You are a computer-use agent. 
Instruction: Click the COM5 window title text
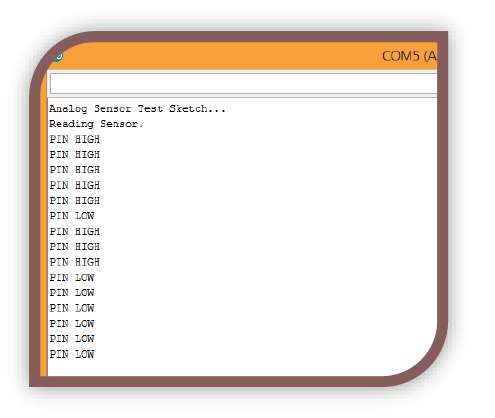click(409, 56)
